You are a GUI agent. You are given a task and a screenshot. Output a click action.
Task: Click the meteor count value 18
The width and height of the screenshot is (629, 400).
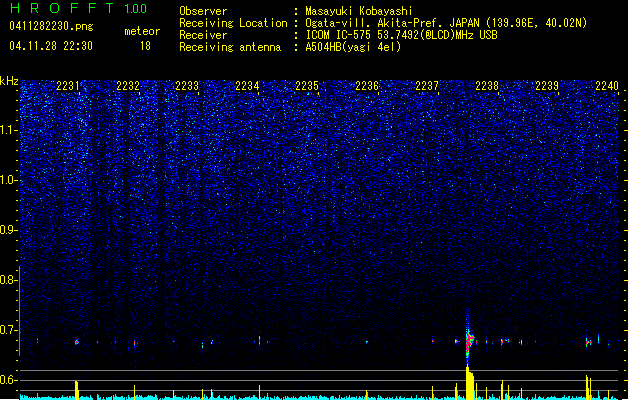pos(145,46)
